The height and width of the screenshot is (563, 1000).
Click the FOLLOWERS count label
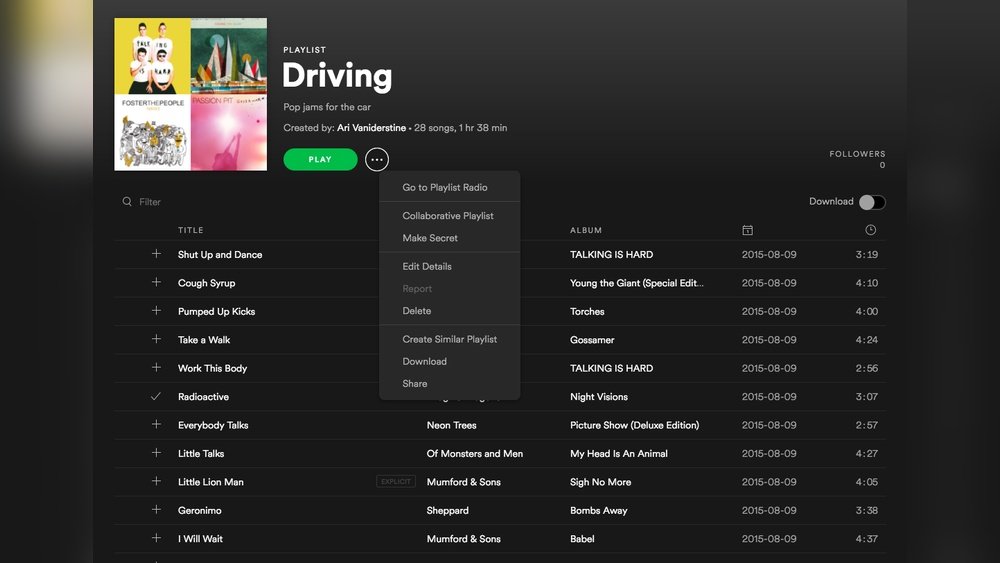coord(857,154)
